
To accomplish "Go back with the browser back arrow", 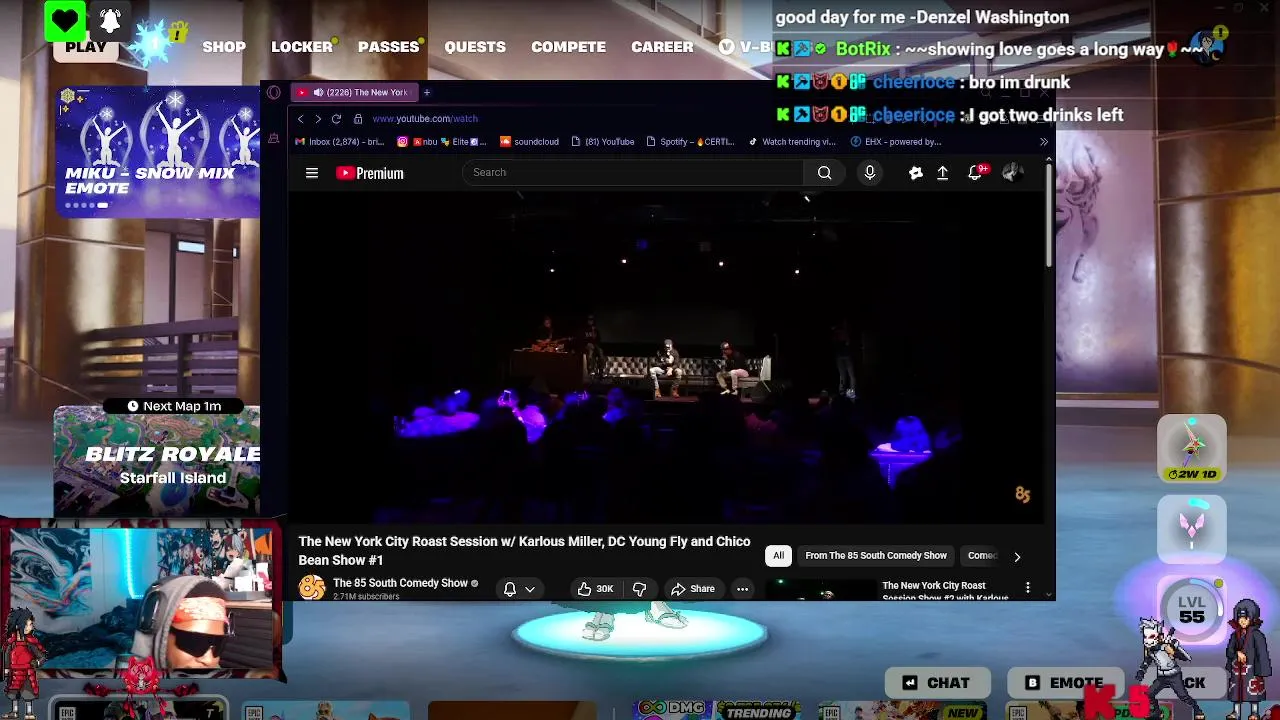I will click(300, 119).
